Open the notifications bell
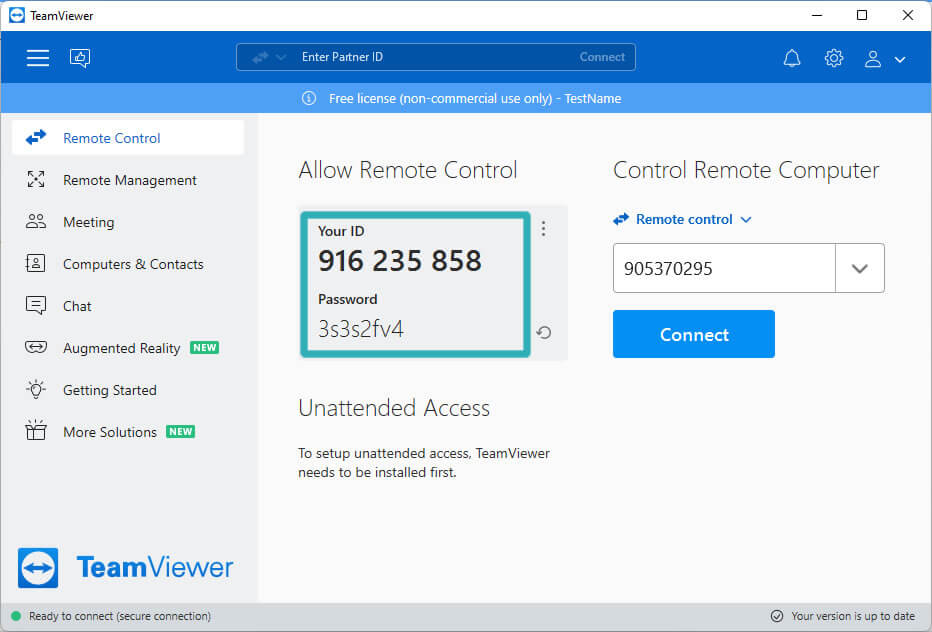This screenshot has height=632, width=932. (792, 58)
